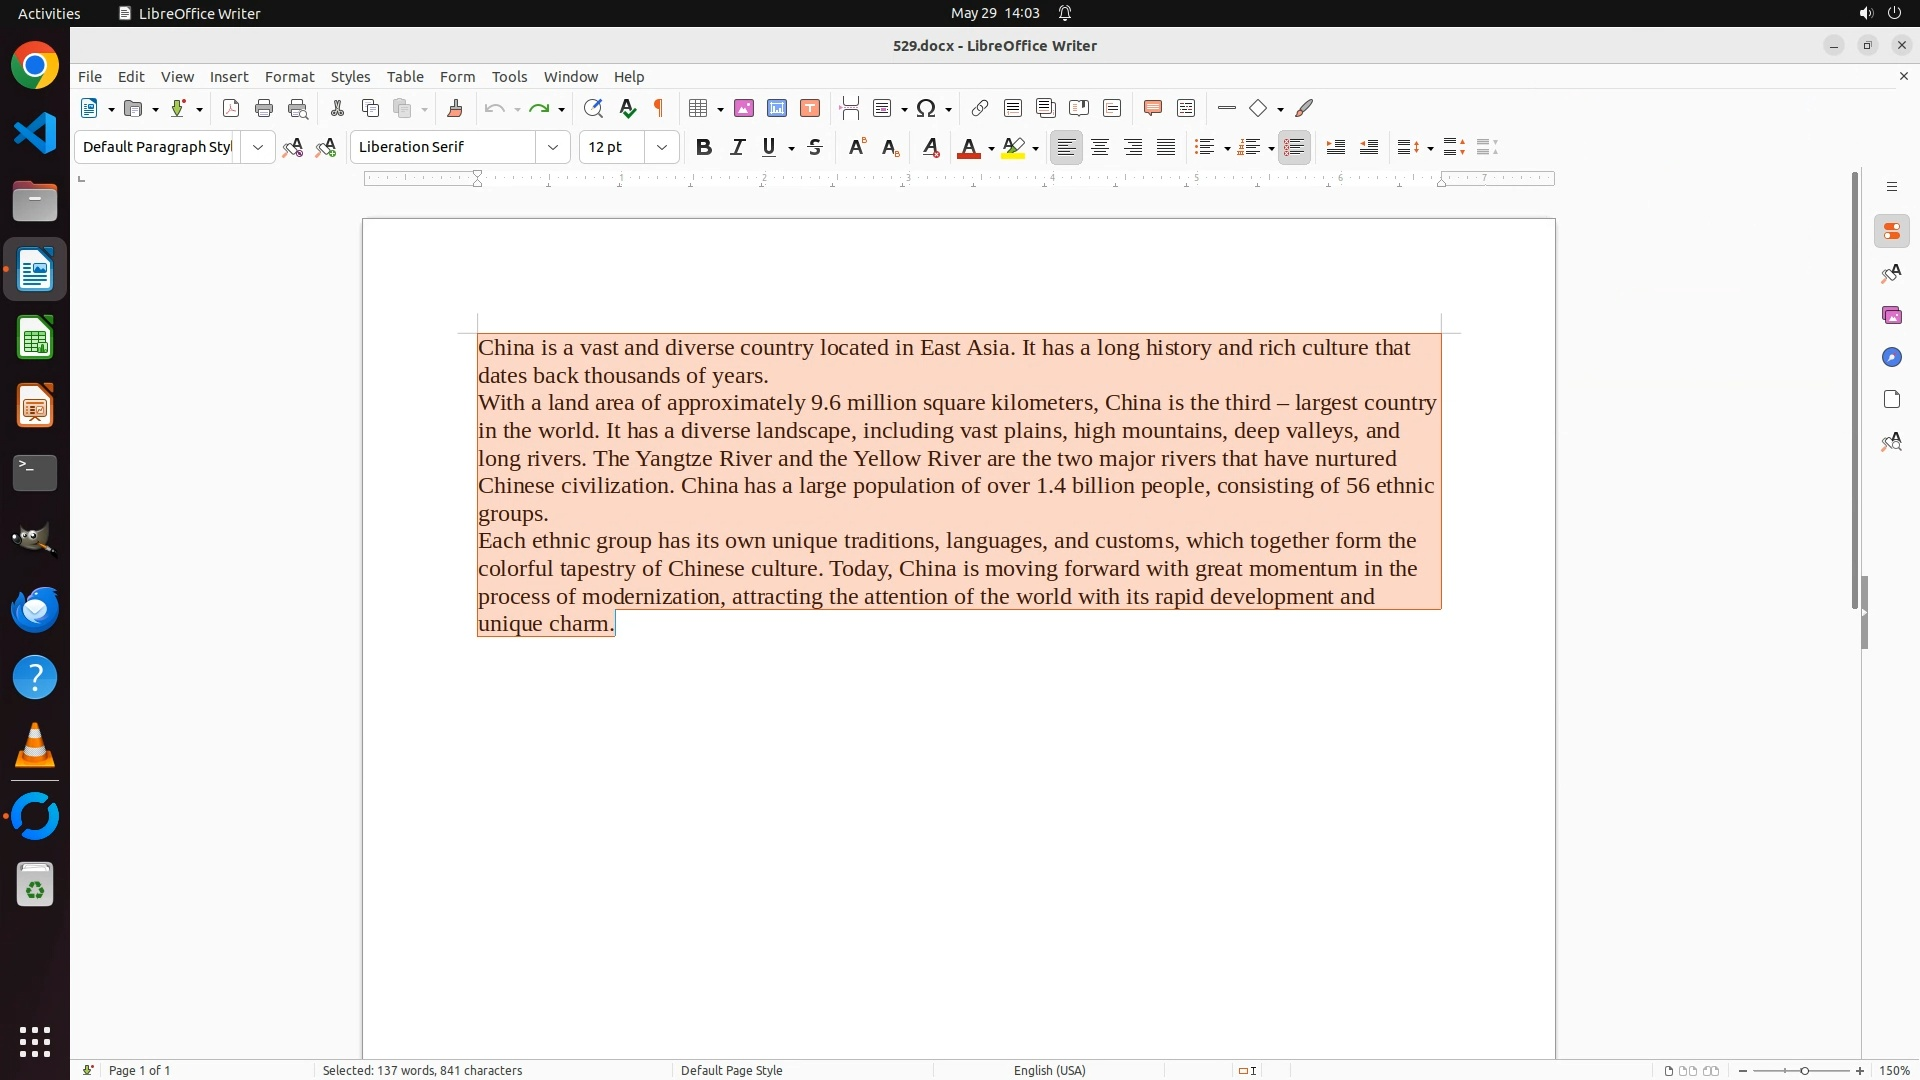
Task: Click the Export as PDF icon
Action: tap(231, 108)
